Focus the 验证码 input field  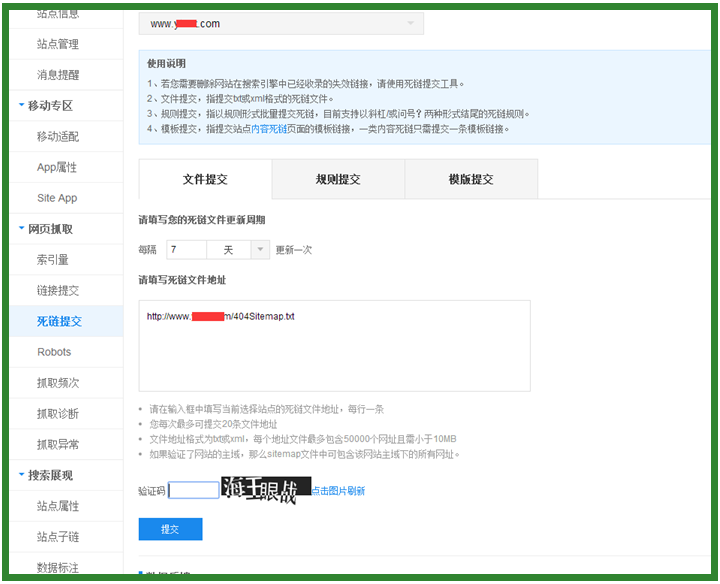[194, 490]
